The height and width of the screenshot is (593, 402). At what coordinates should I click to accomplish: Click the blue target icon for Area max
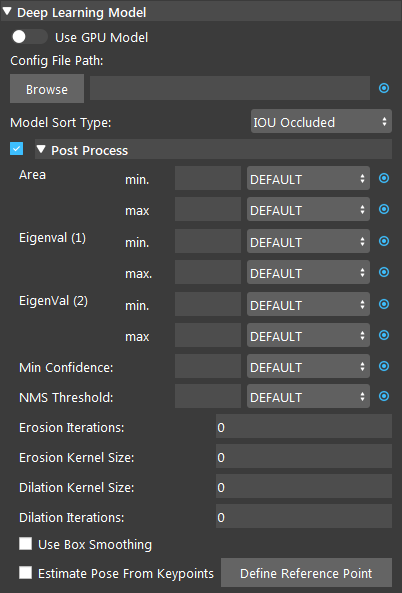[384, 209]
